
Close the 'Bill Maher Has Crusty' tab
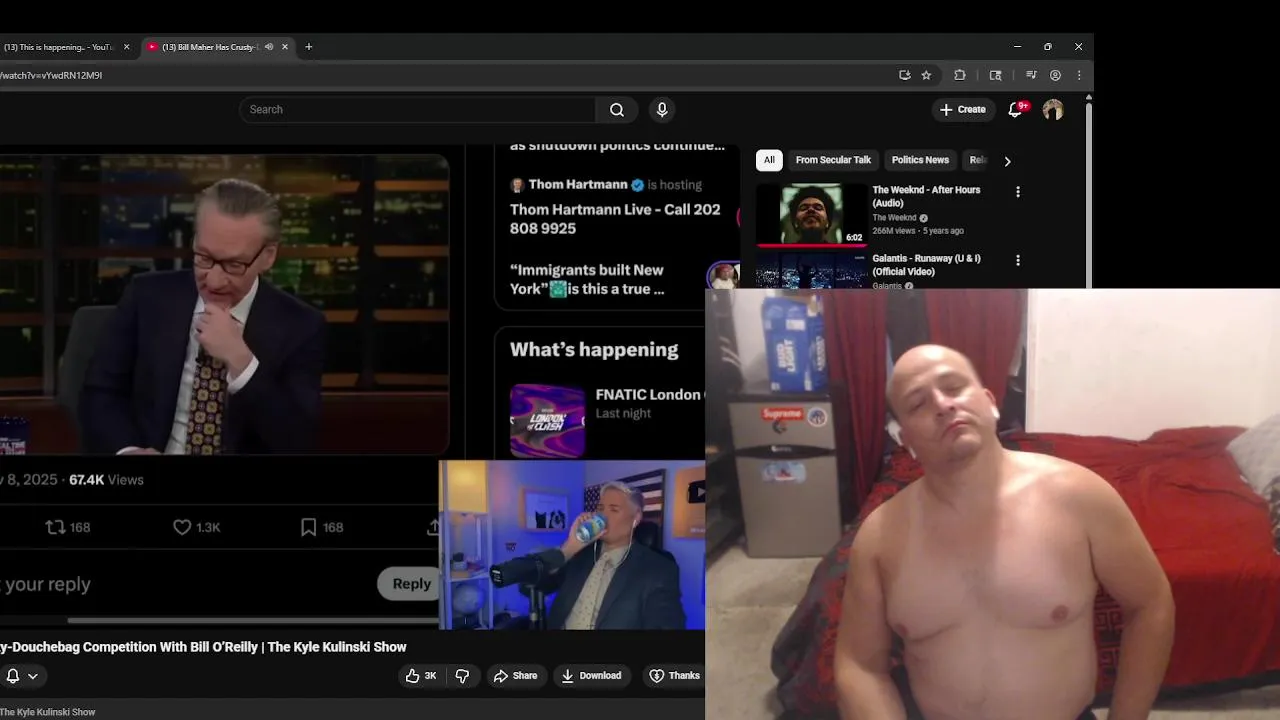pyautogui.click(x=285, y=47)
